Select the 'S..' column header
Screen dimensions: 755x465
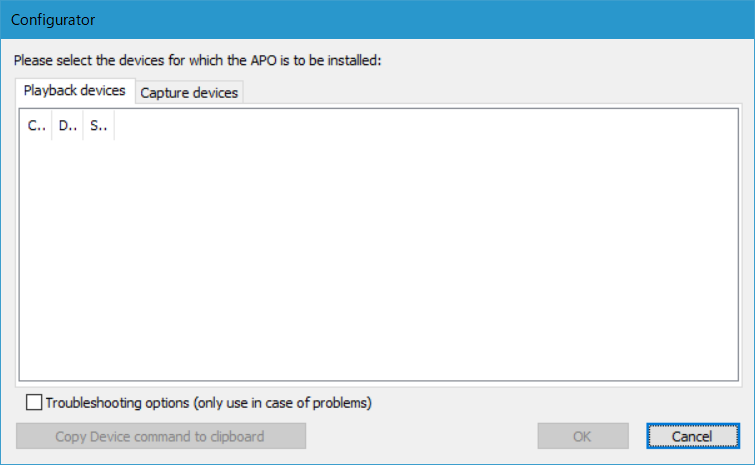[98, 127]
